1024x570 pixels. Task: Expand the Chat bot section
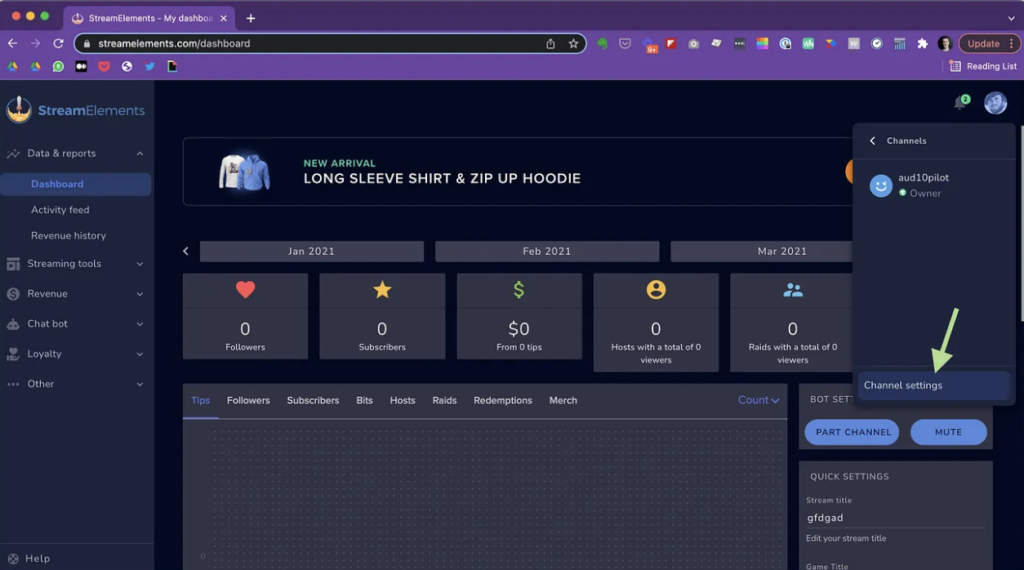point(76,324)
